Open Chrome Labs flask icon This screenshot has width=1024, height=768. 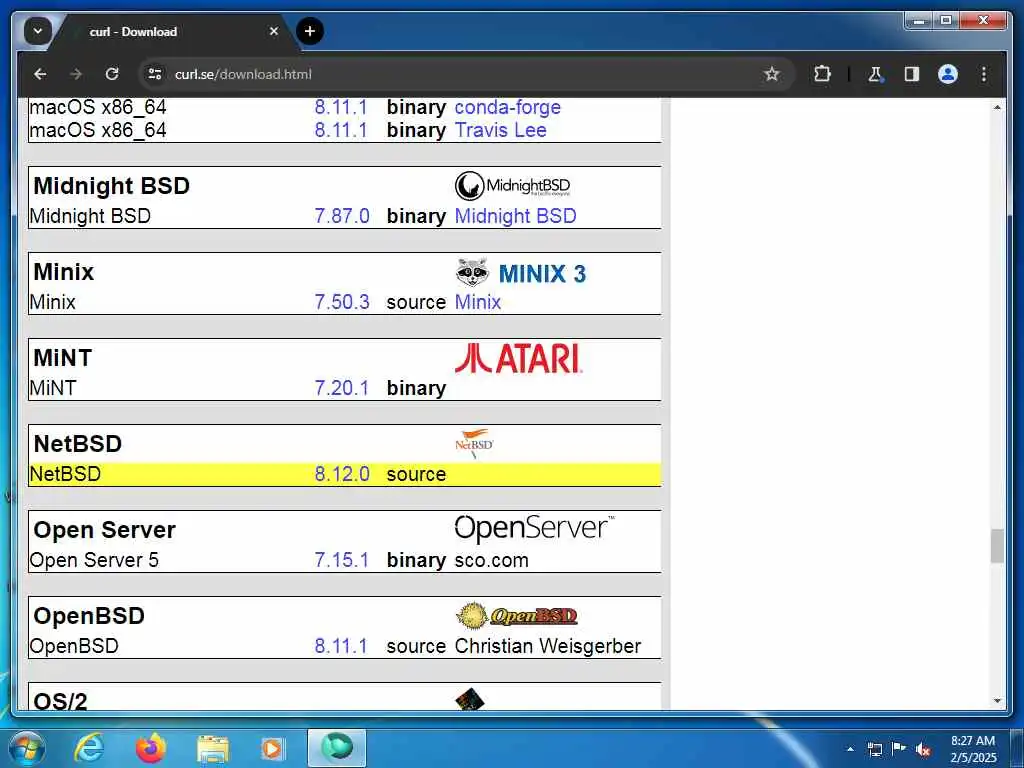point(875,74)
